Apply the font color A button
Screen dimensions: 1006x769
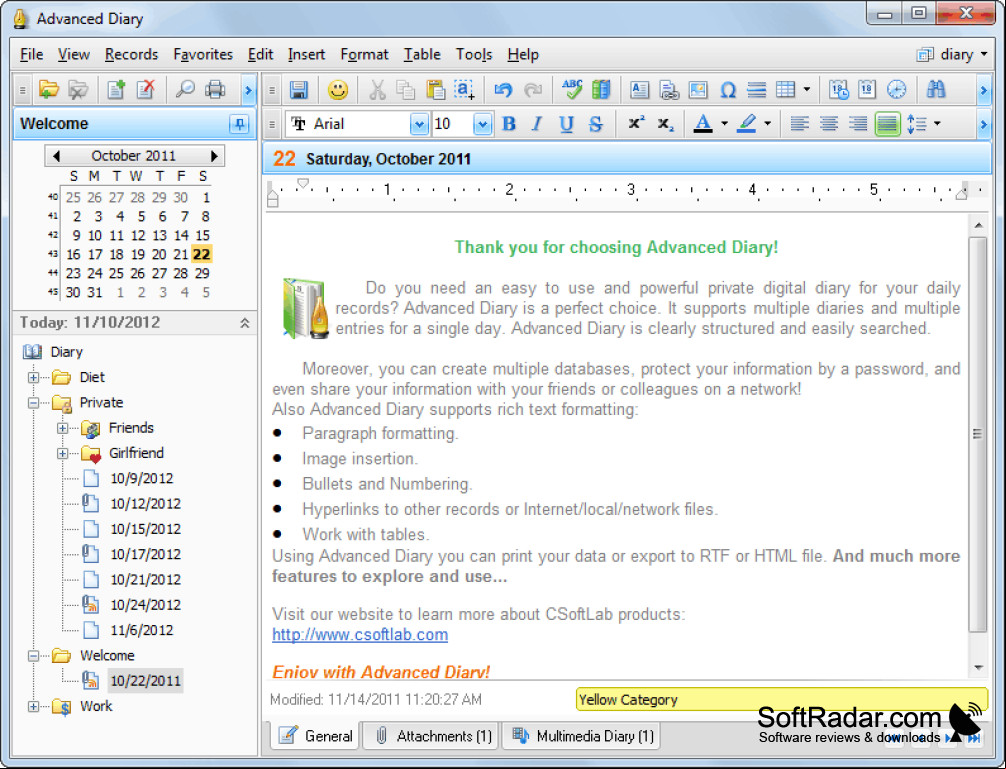pyautogui.click(x=703, y=124)
